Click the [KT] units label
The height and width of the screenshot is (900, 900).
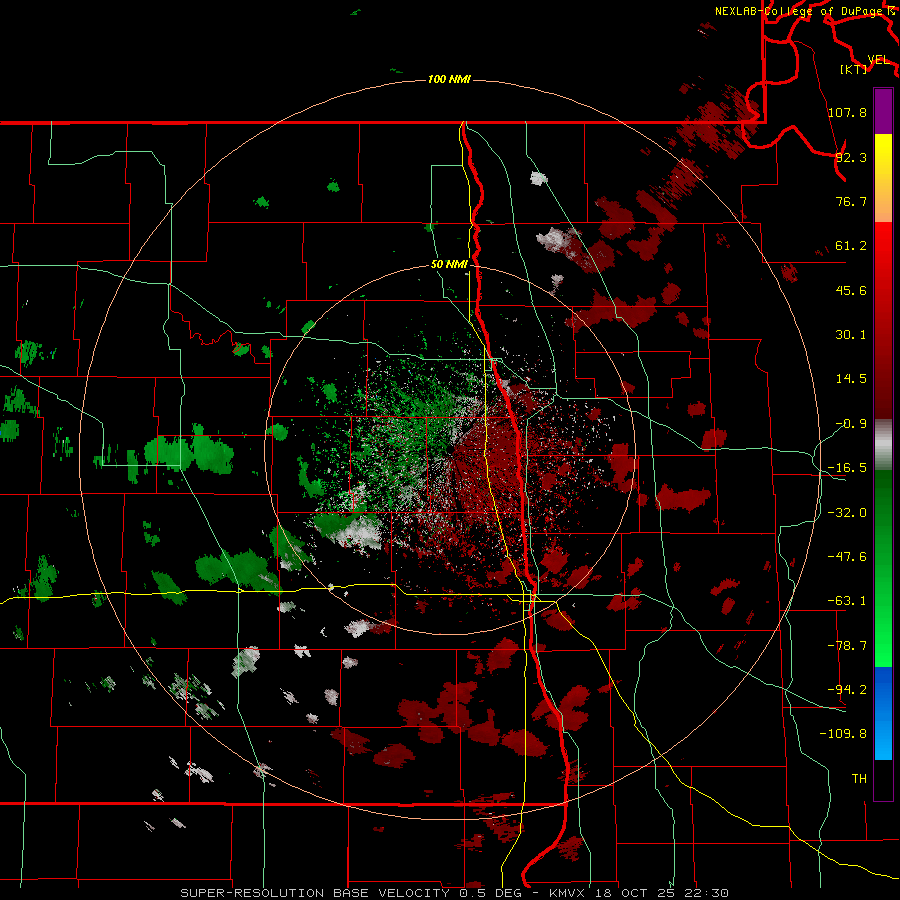tap(854, 69)
